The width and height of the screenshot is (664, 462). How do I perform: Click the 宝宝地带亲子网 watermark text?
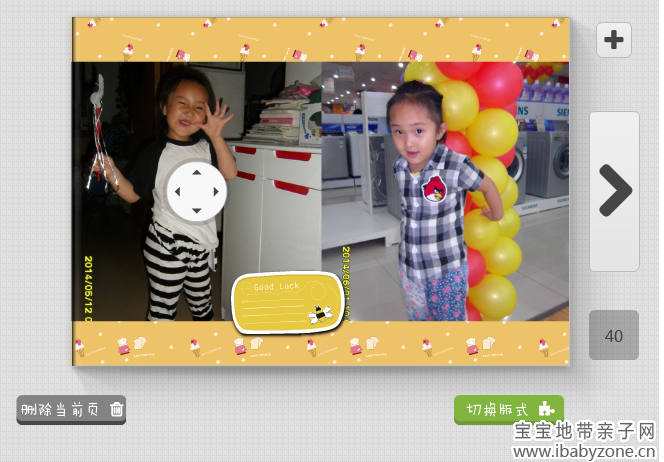click(x=584, y=432)
